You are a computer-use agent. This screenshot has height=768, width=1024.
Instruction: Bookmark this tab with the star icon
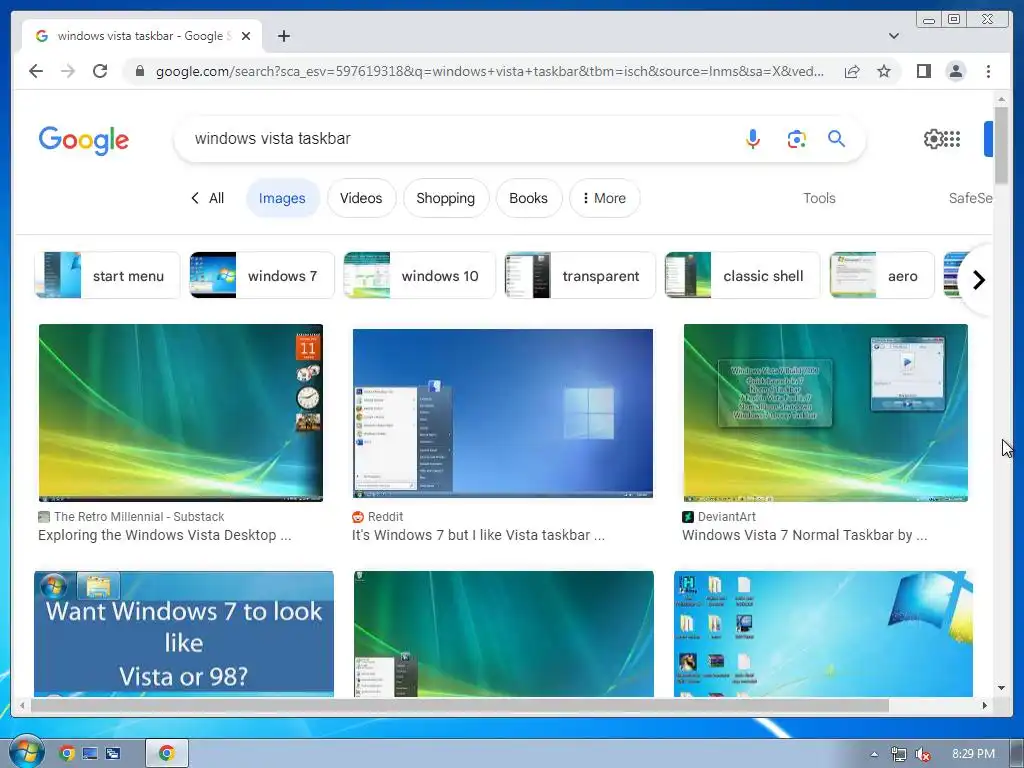point(884,71)
